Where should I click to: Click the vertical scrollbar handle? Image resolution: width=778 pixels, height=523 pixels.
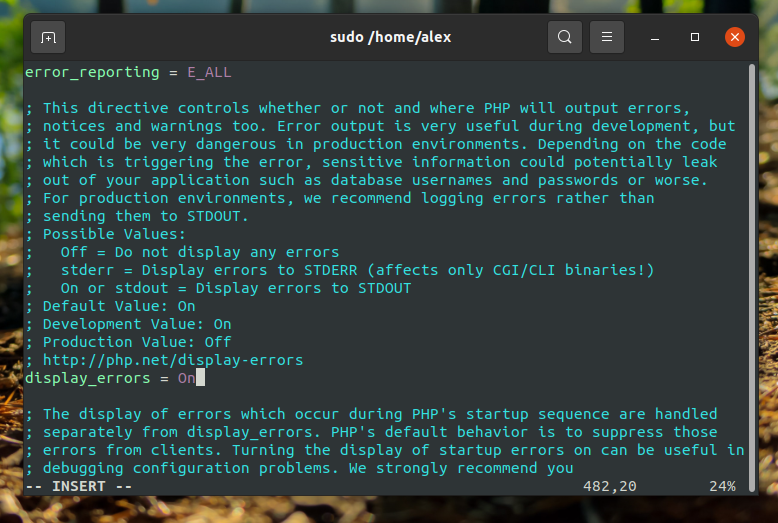click(752, 278)
